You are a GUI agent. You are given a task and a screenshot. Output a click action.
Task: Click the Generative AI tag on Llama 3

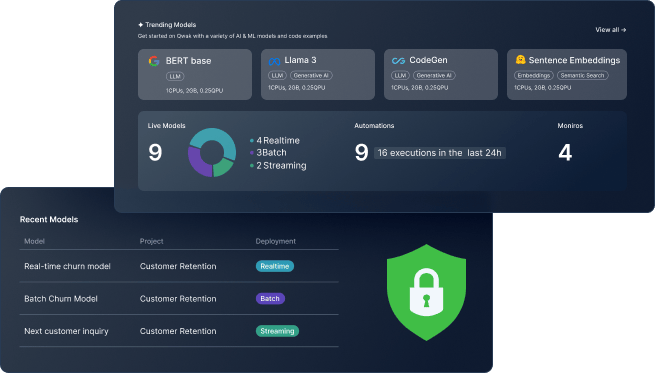coord(311,76)
